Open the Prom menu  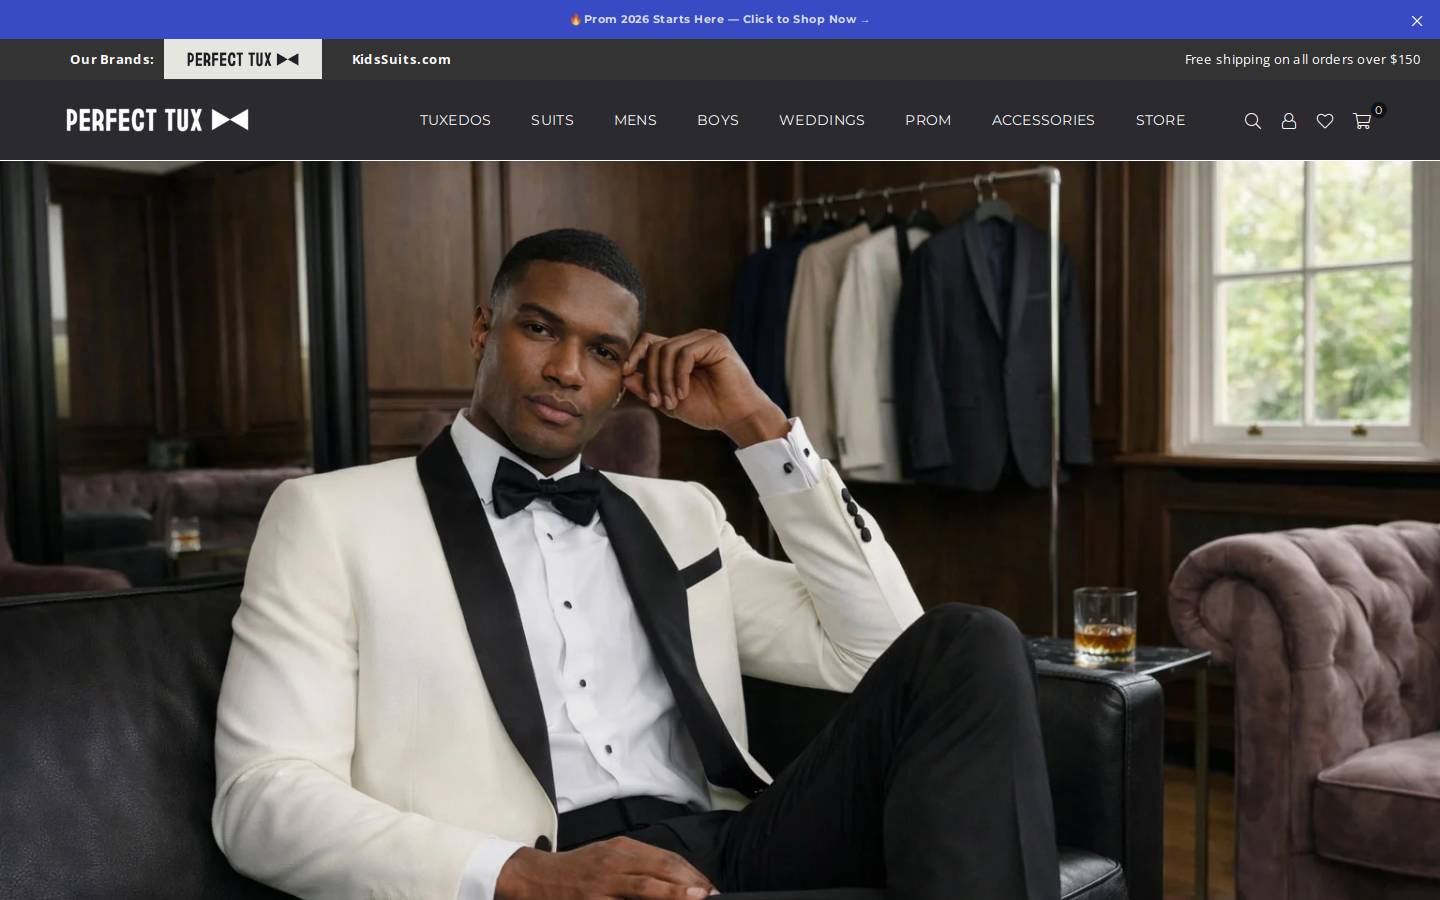click(928, 120)
